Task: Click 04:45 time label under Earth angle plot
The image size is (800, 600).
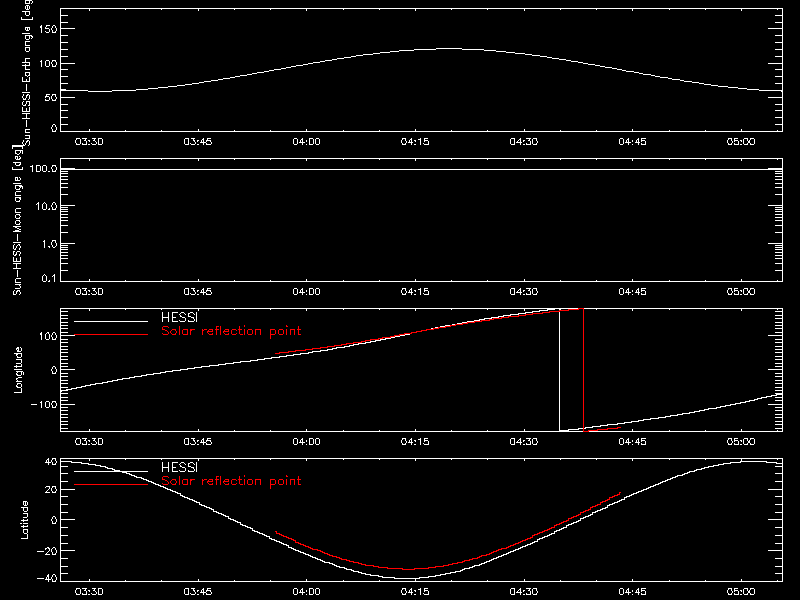Action: pos(633,142)
